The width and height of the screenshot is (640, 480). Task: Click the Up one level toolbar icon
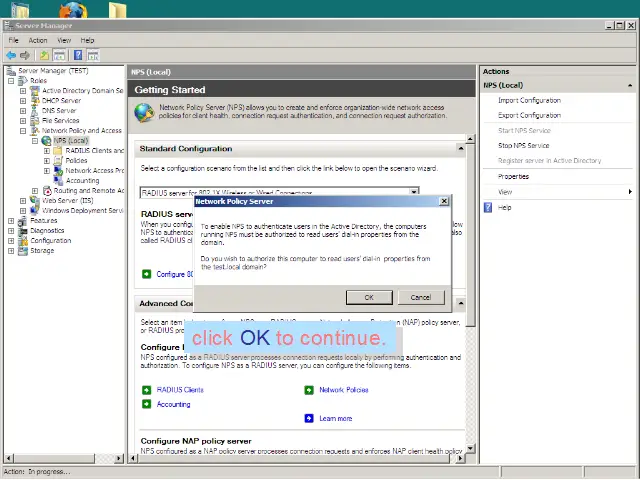tap(44, 55)
